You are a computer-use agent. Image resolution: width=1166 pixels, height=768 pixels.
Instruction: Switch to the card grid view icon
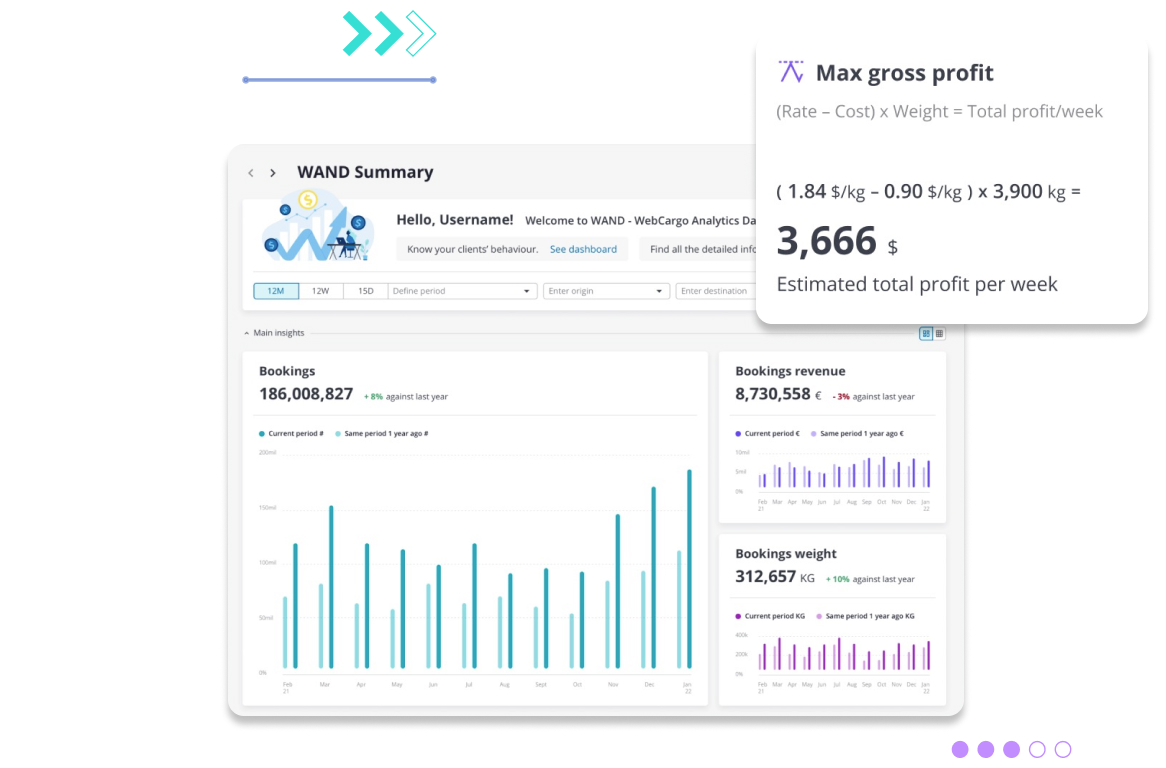coord(926,333)
